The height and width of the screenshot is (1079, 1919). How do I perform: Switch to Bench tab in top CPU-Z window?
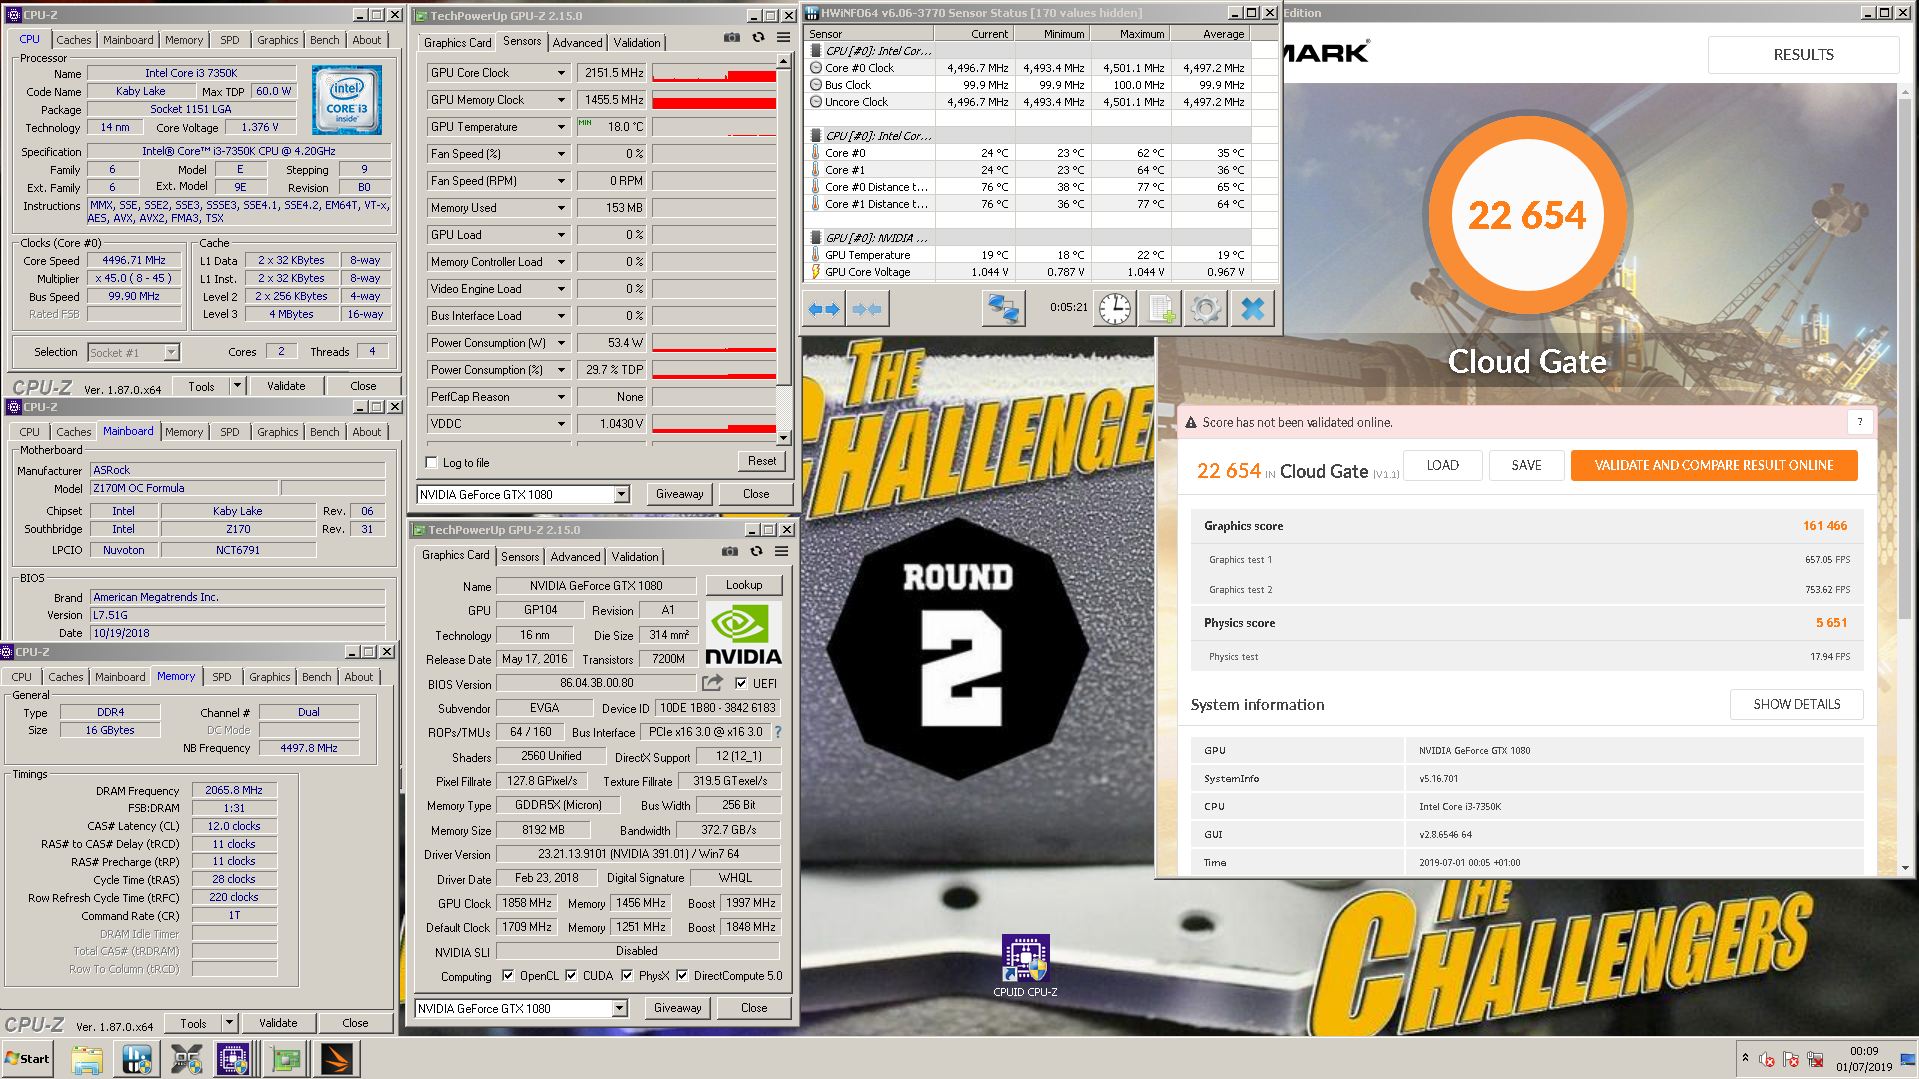324,40
